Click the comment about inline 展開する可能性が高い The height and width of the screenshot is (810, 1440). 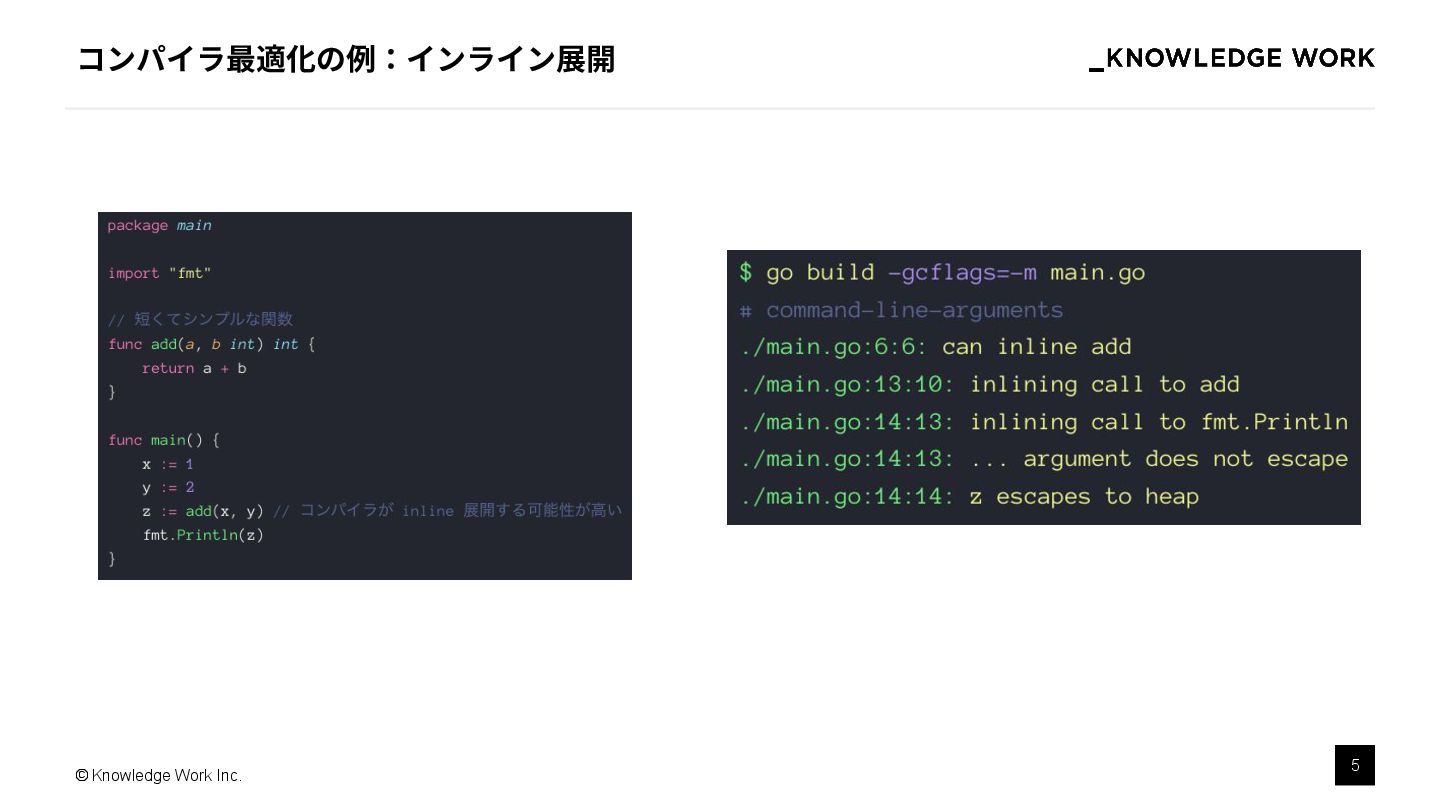pos(448,511)
